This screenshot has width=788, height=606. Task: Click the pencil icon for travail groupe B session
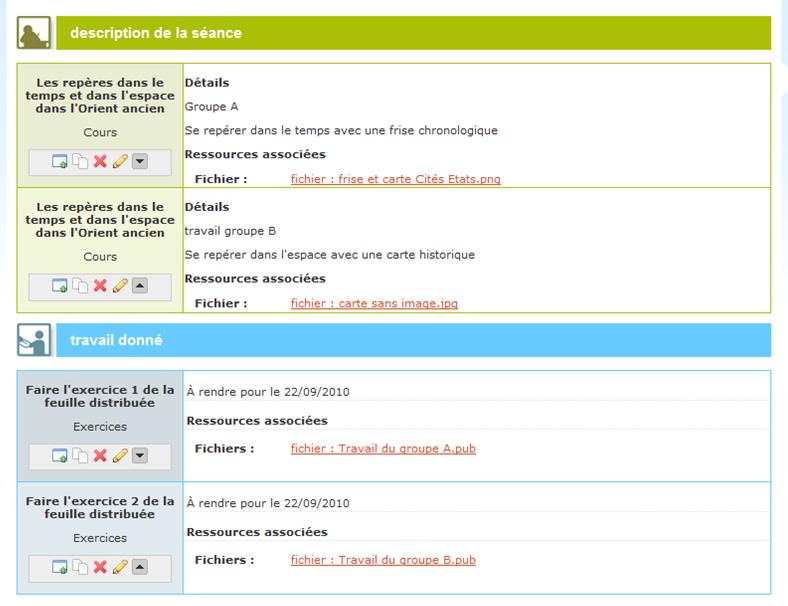120,286
